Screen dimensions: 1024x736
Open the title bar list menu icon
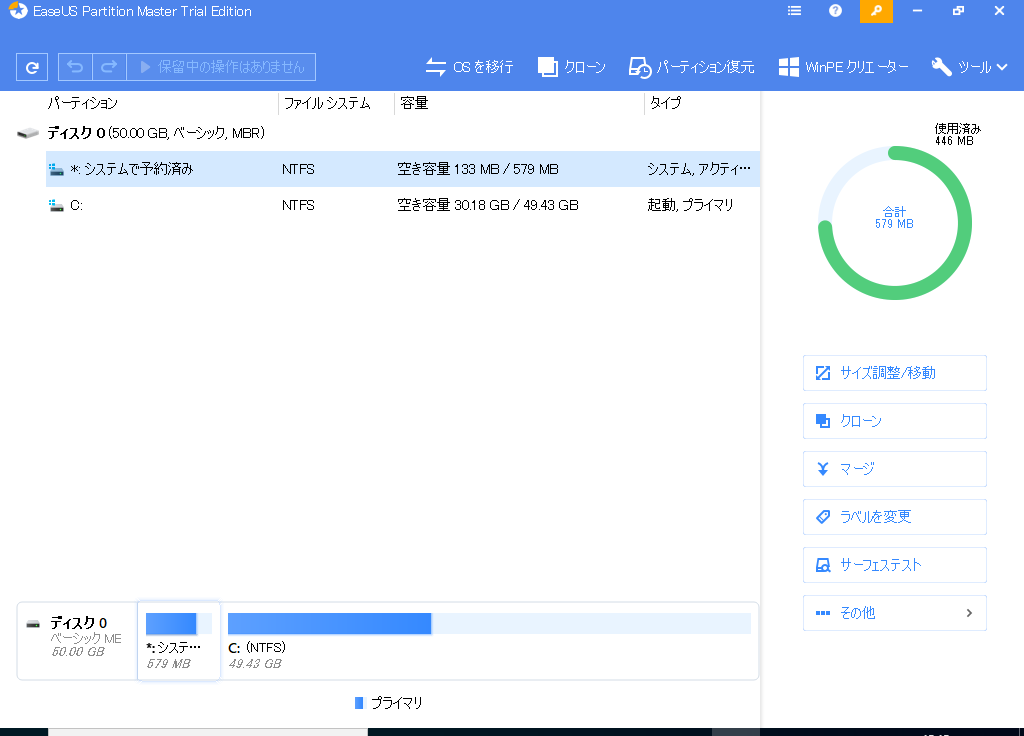coord(794,11)
